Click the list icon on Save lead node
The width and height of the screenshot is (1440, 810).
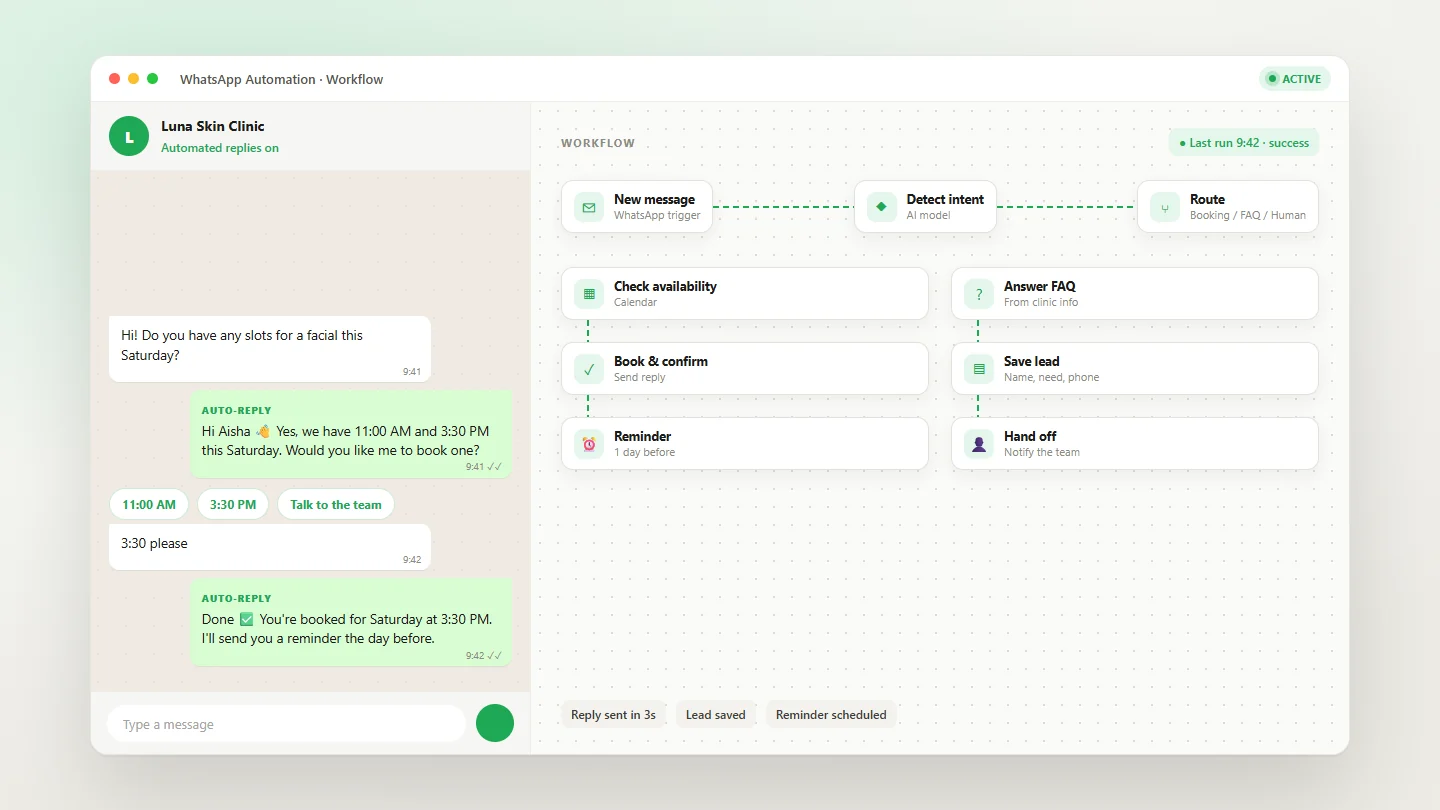(x=979, y=369)
